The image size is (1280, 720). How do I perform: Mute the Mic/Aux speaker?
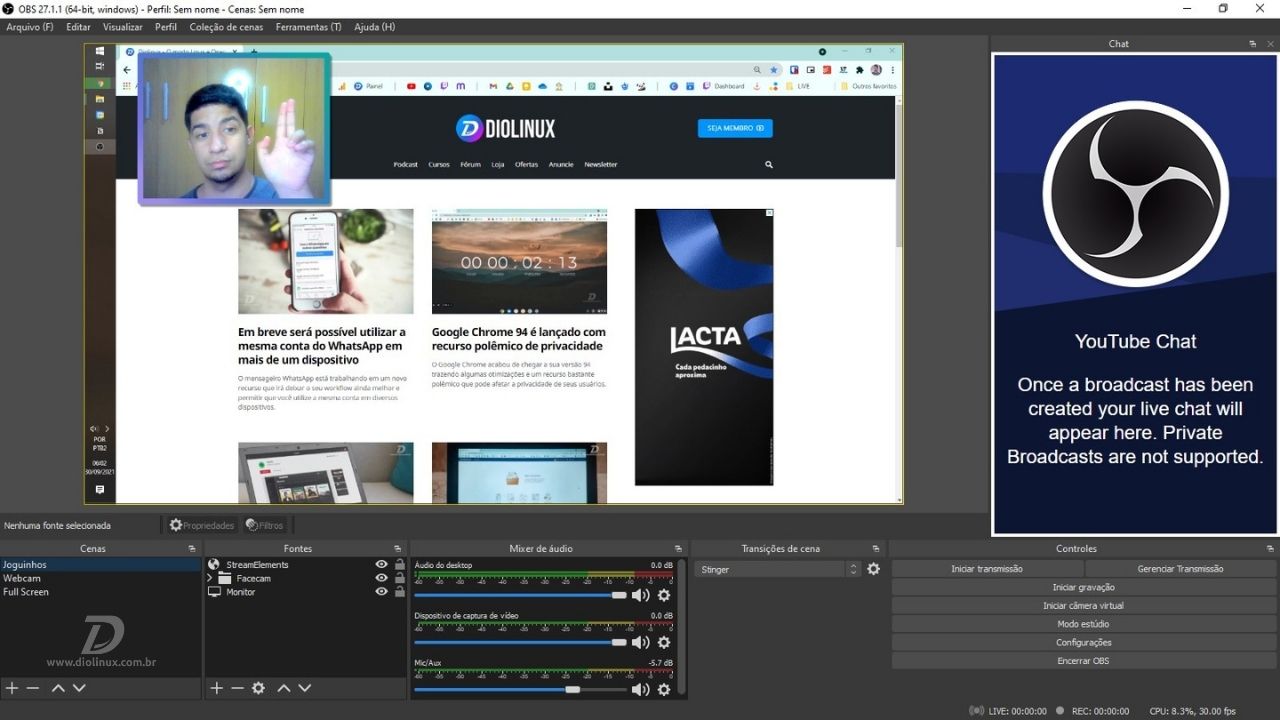tap(640, 689)
